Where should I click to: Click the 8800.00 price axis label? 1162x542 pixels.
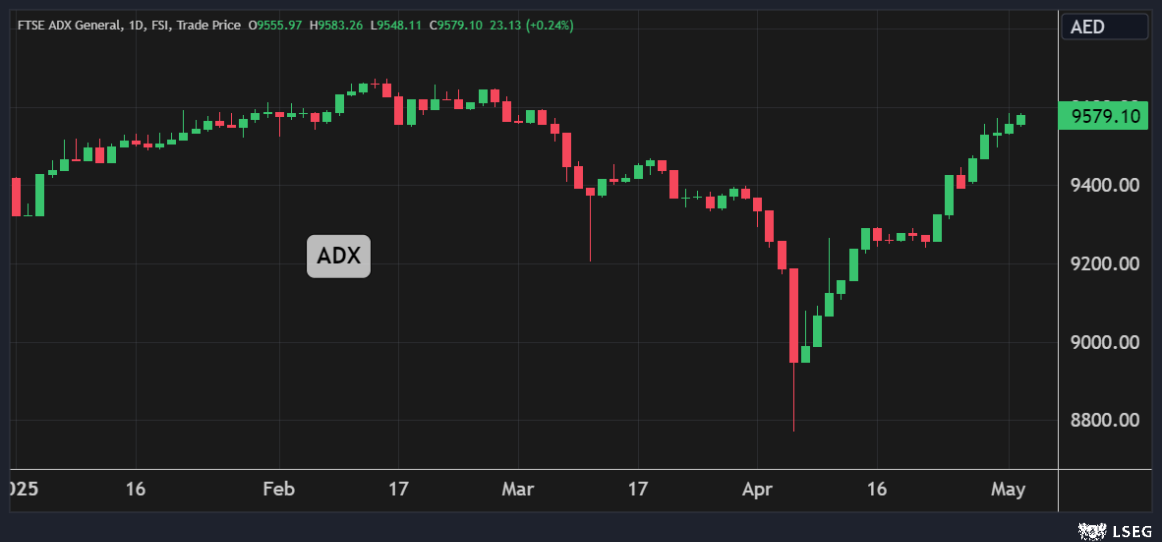click(x=1105, y=420)
